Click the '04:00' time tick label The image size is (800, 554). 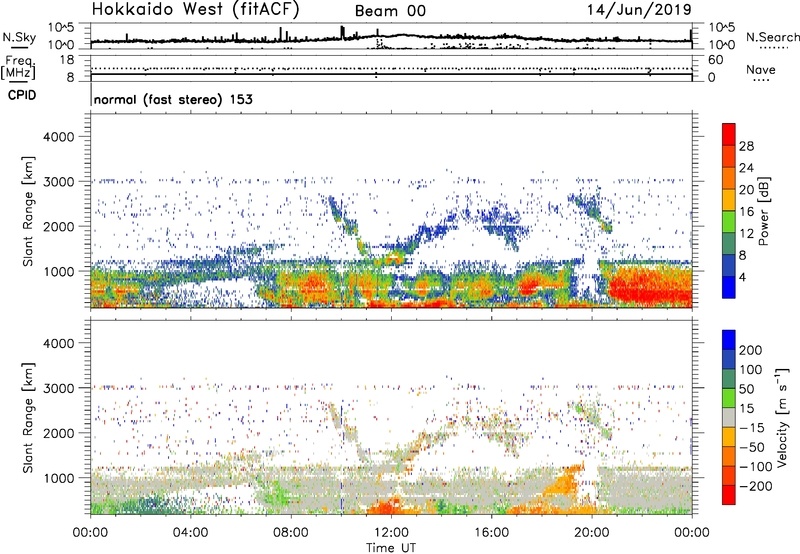(191, 533)
